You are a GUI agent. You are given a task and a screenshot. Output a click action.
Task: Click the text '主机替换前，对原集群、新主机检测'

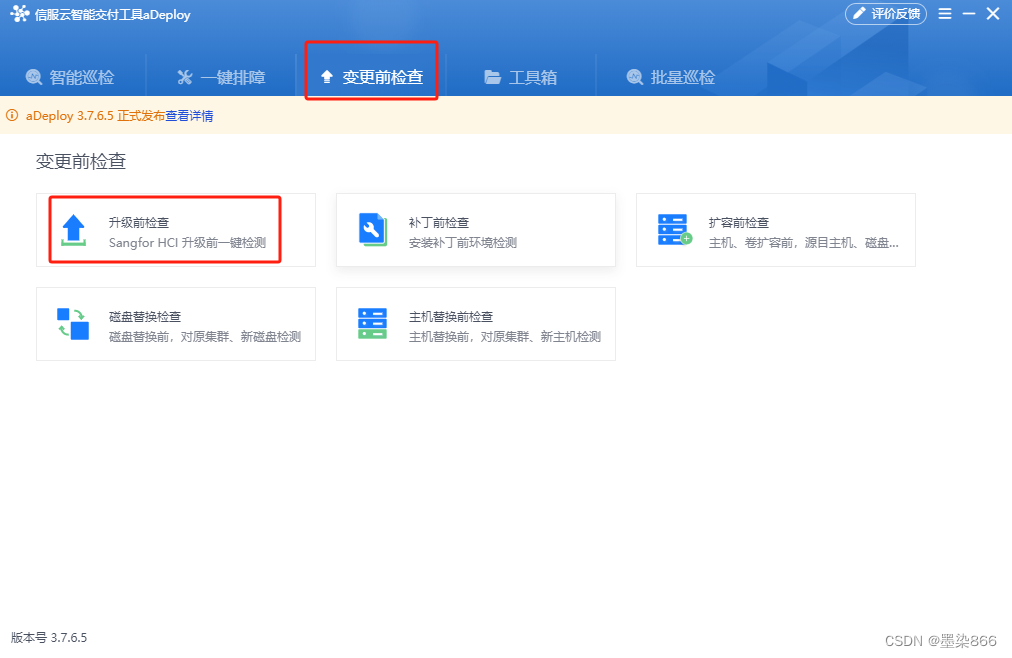pyautogui.click(x=505, y=337)
